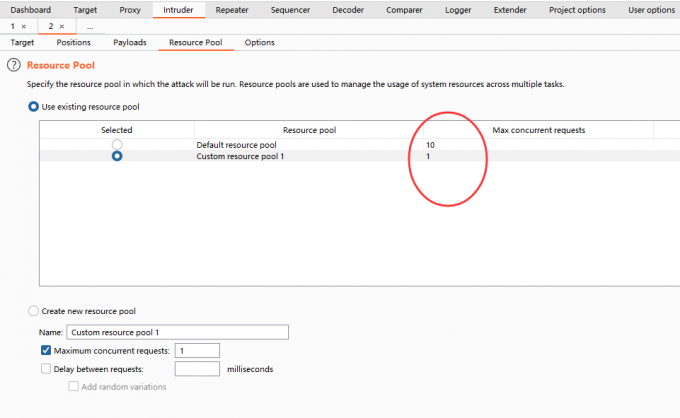The height and width of the screenshot is (418, 680).
Task: Switch to the Decoder tab
Action: point(348,10)
